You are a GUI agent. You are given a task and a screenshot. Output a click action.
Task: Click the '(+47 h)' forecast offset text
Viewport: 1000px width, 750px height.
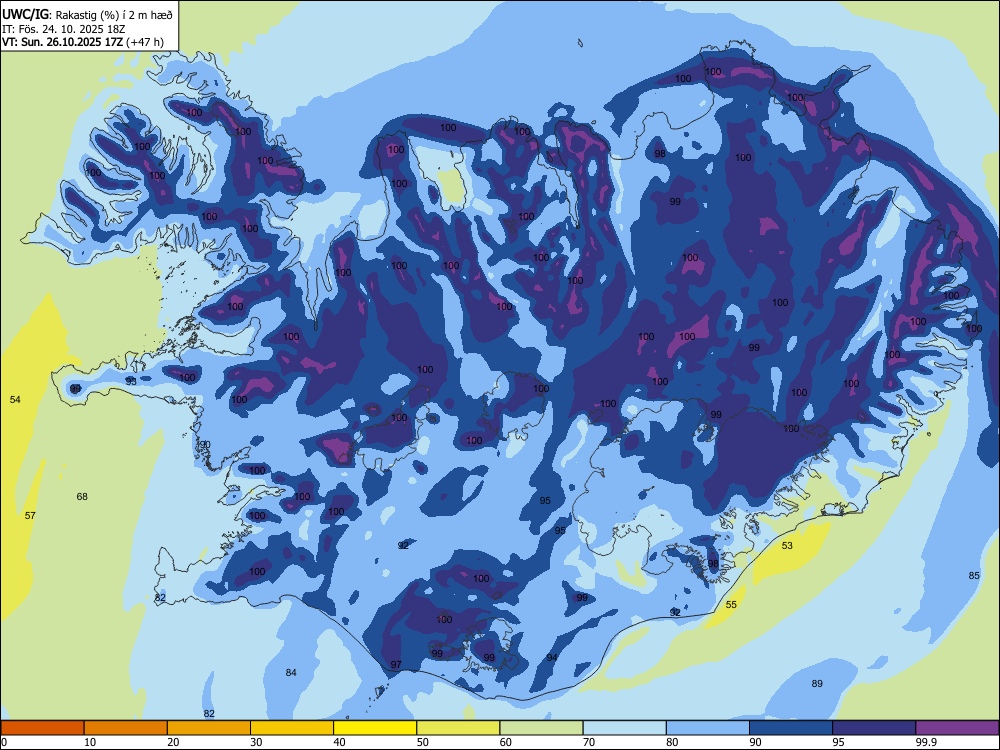[145, 42]
